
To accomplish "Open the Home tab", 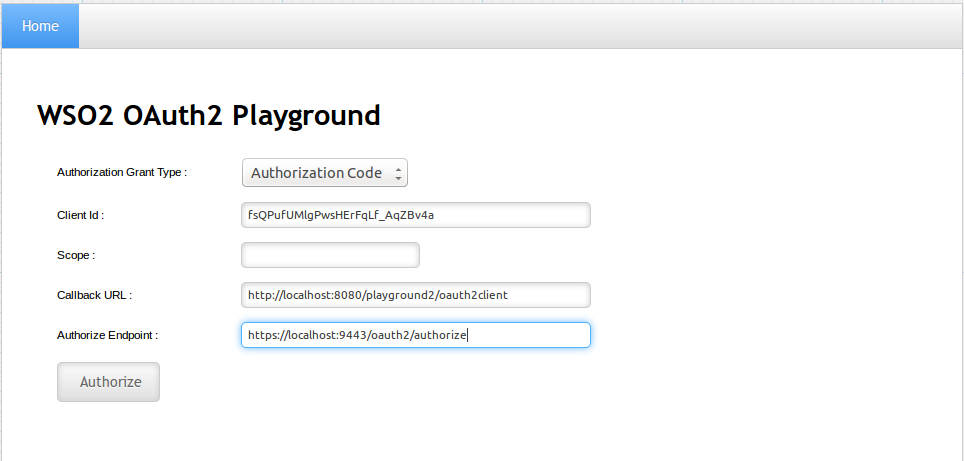I will (x=41, y=26).
